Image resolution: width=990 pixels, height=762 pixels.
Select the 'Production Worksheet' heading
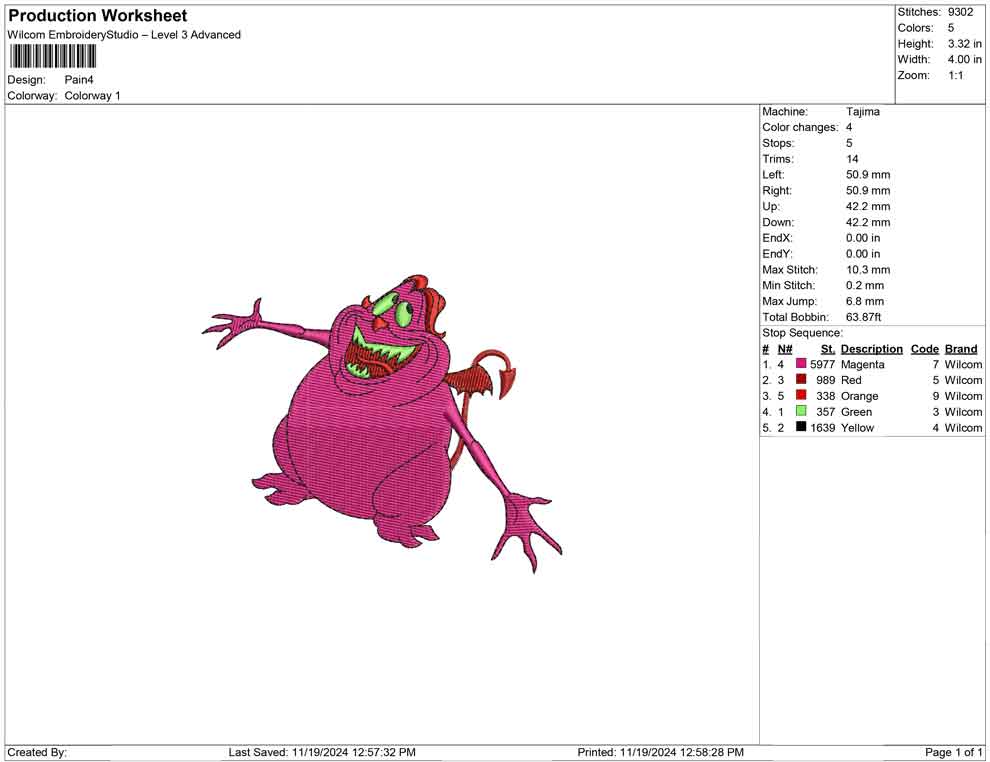[98, 16]
